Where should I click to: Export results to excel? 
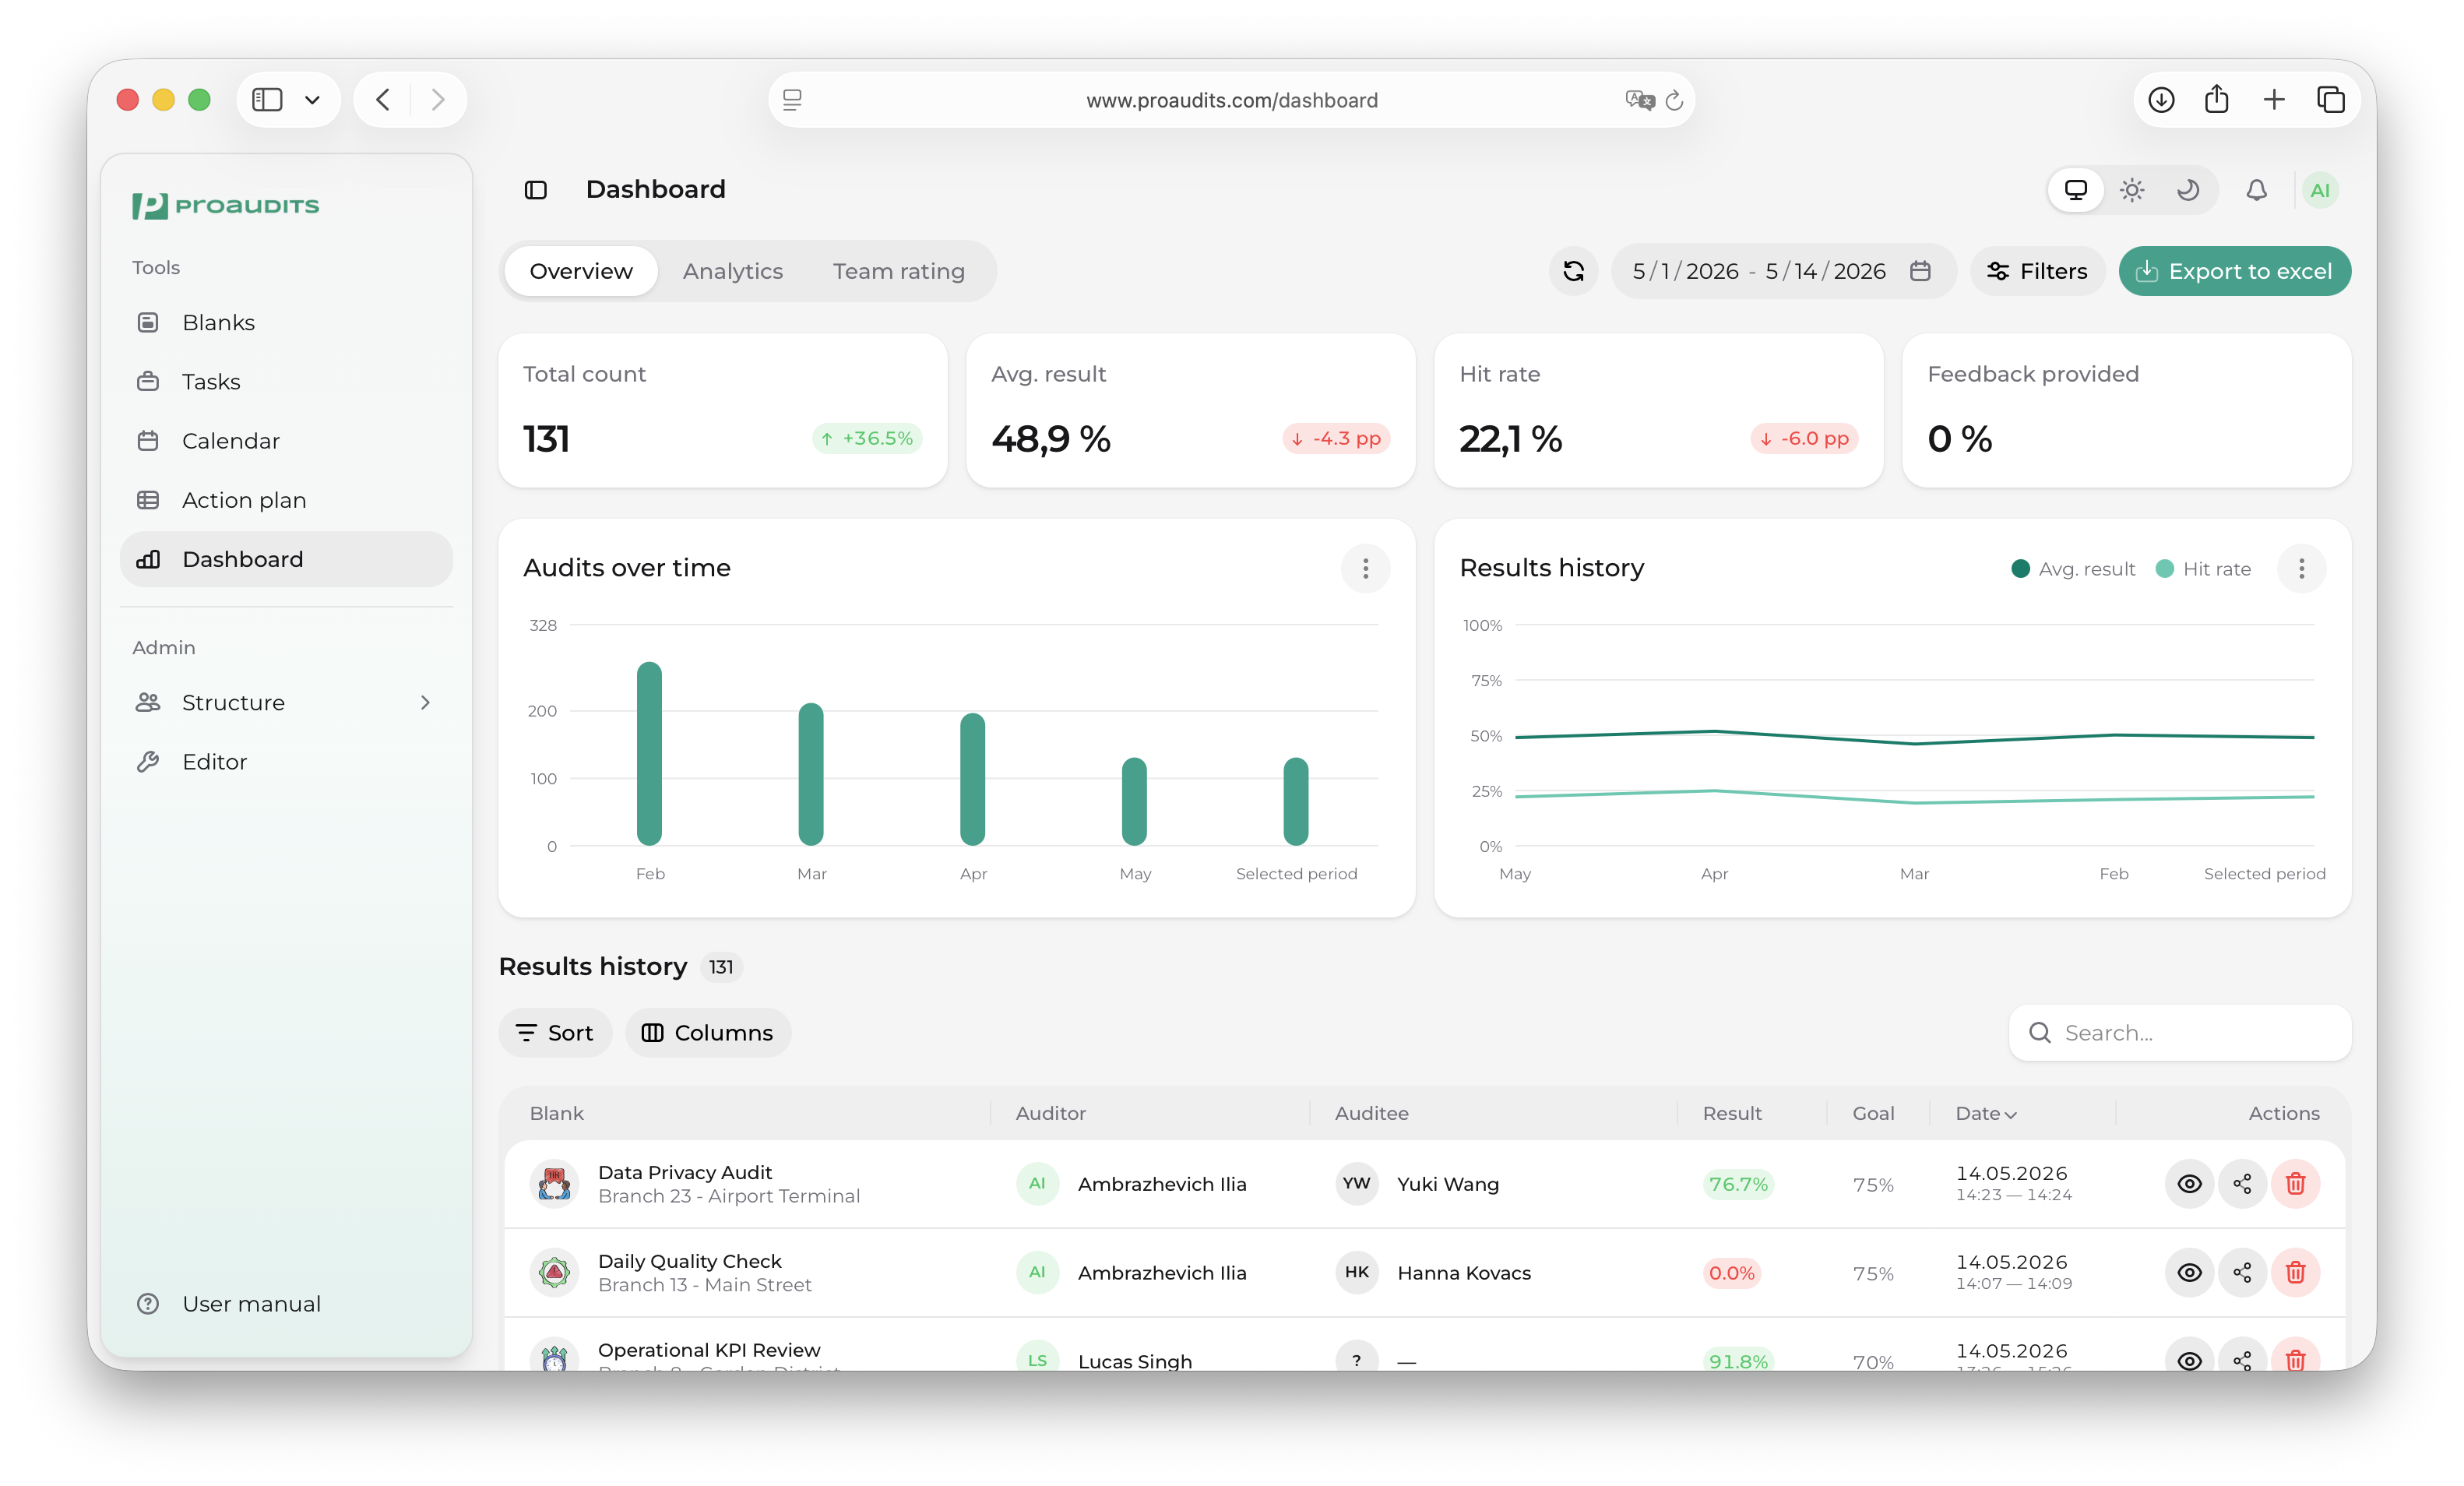(x=2235, y=271)
